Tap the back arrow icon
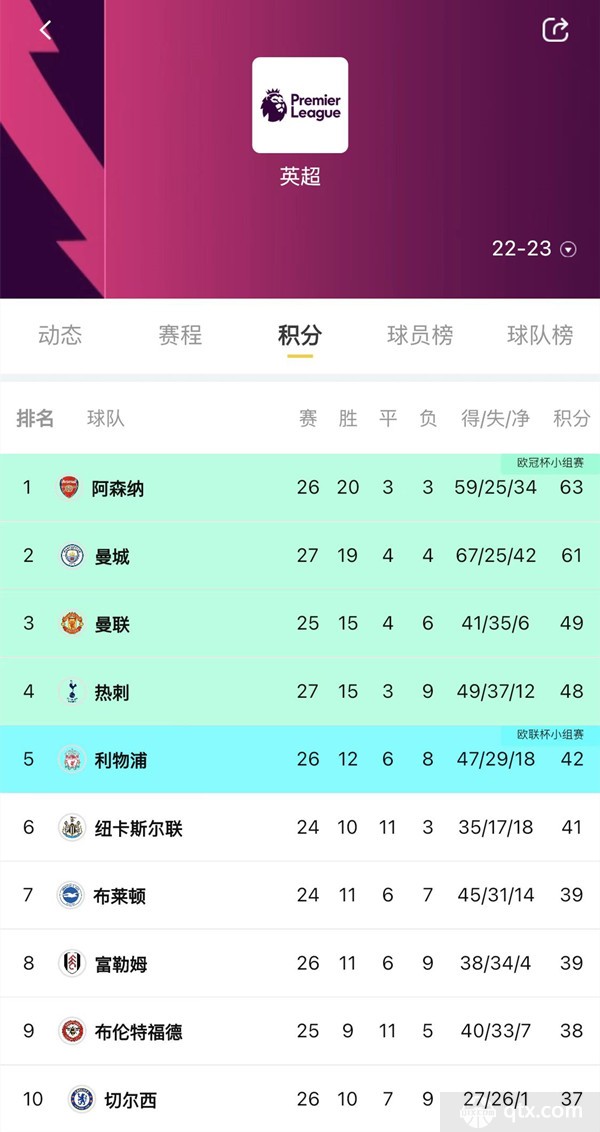This screenshot has height=1132, width=600. [x=45, y=30]
